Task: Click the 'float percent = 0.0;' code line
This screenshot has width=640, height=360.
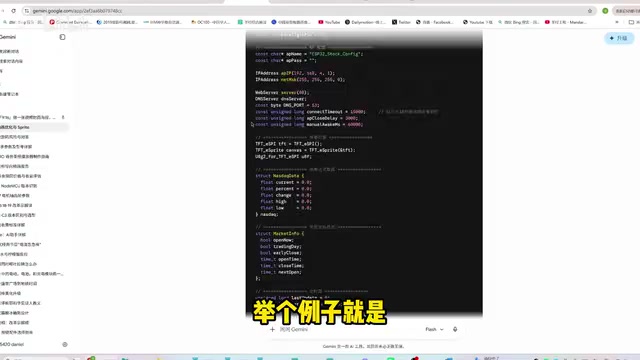Action: [286, 189]
